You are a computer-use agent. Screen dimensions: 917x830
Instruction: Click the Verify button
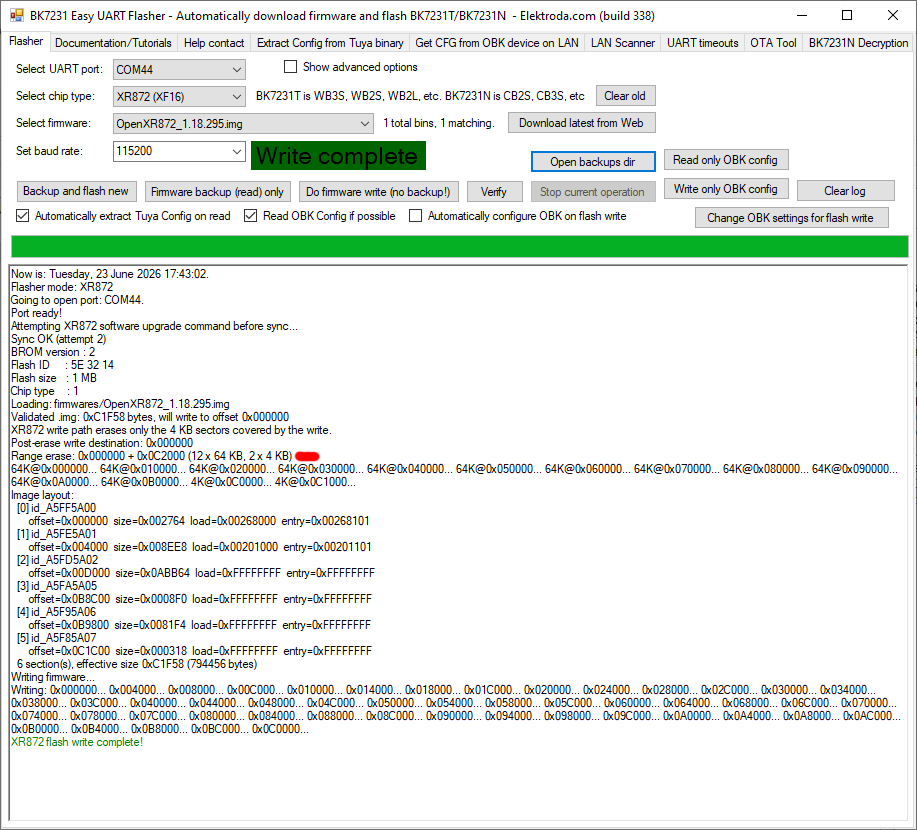point(494,192)
